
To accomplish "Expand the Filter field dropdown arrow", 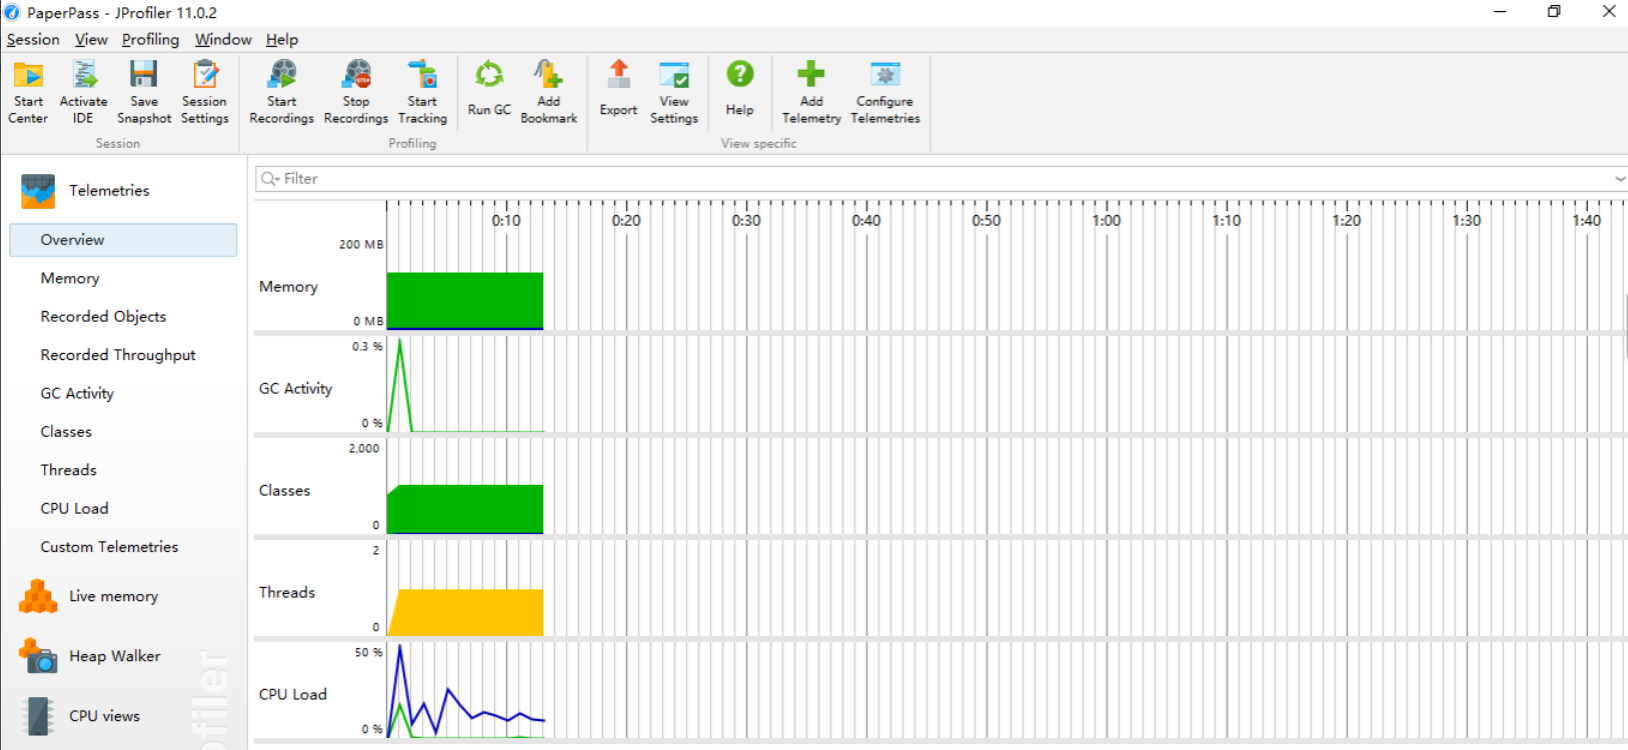I will pyautogui.click(x=1619, y=179).
